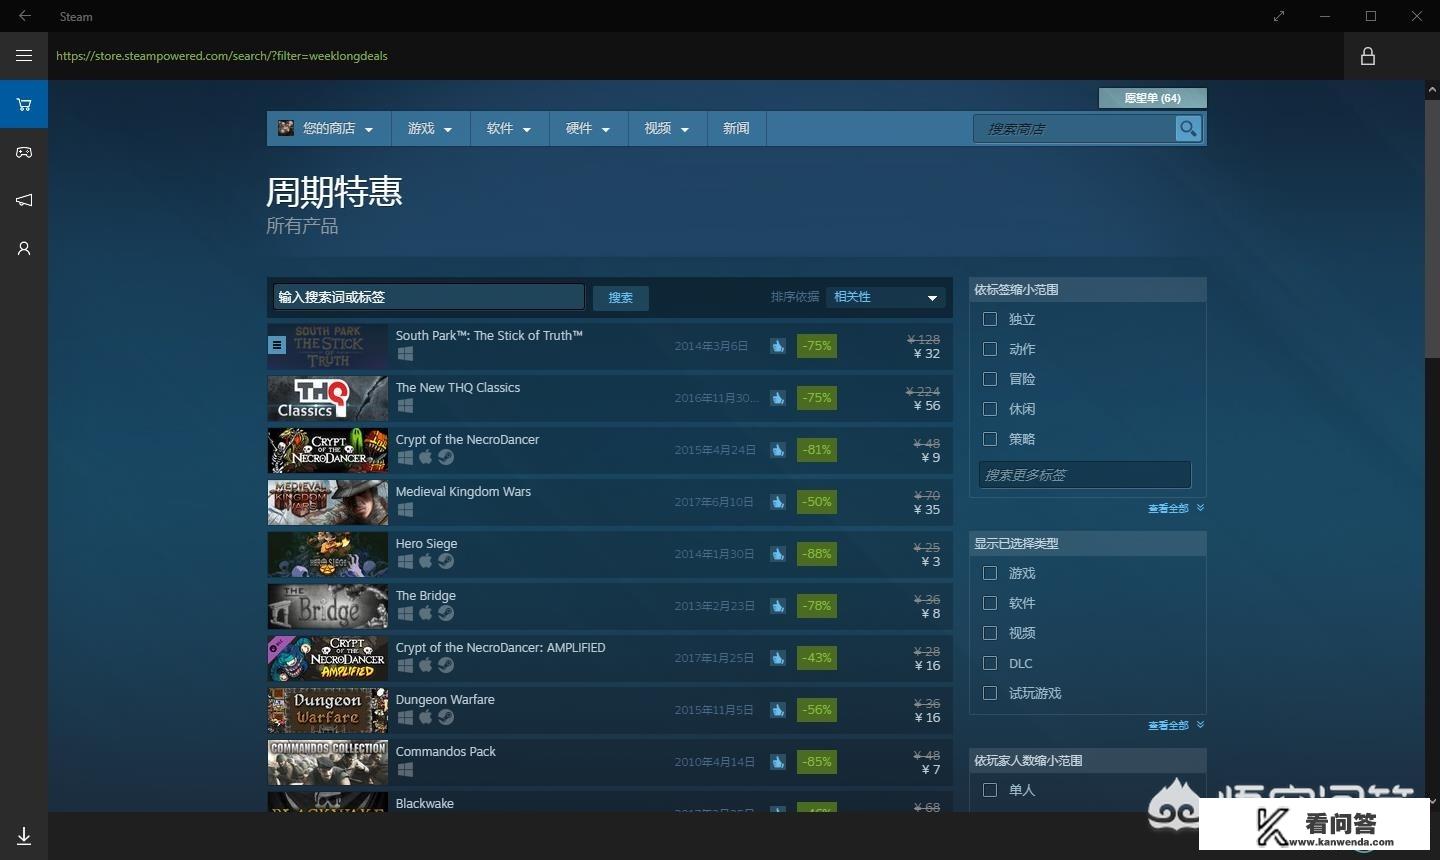Click thumbs-up review icon for Hero Siege
The image size is (1440, 860).
778,554
